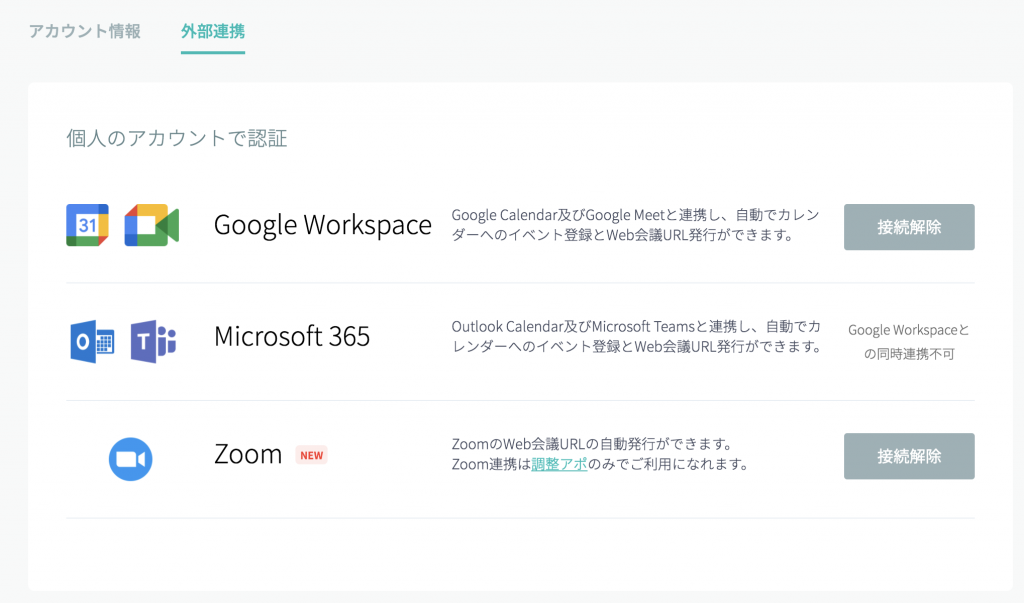Click the 個人のアカウントで認証 section heading

tap(177, 138)
